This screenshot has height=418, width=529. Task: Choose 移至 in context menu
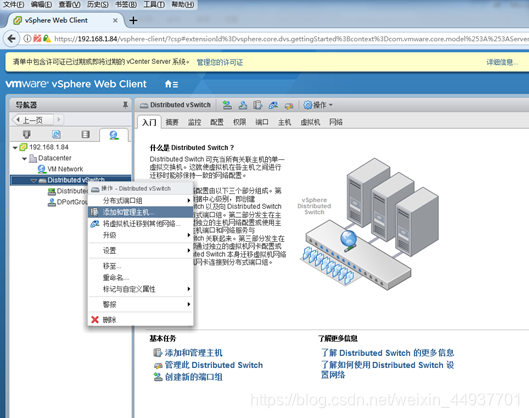pyautogui.click(x=140, y=266)
